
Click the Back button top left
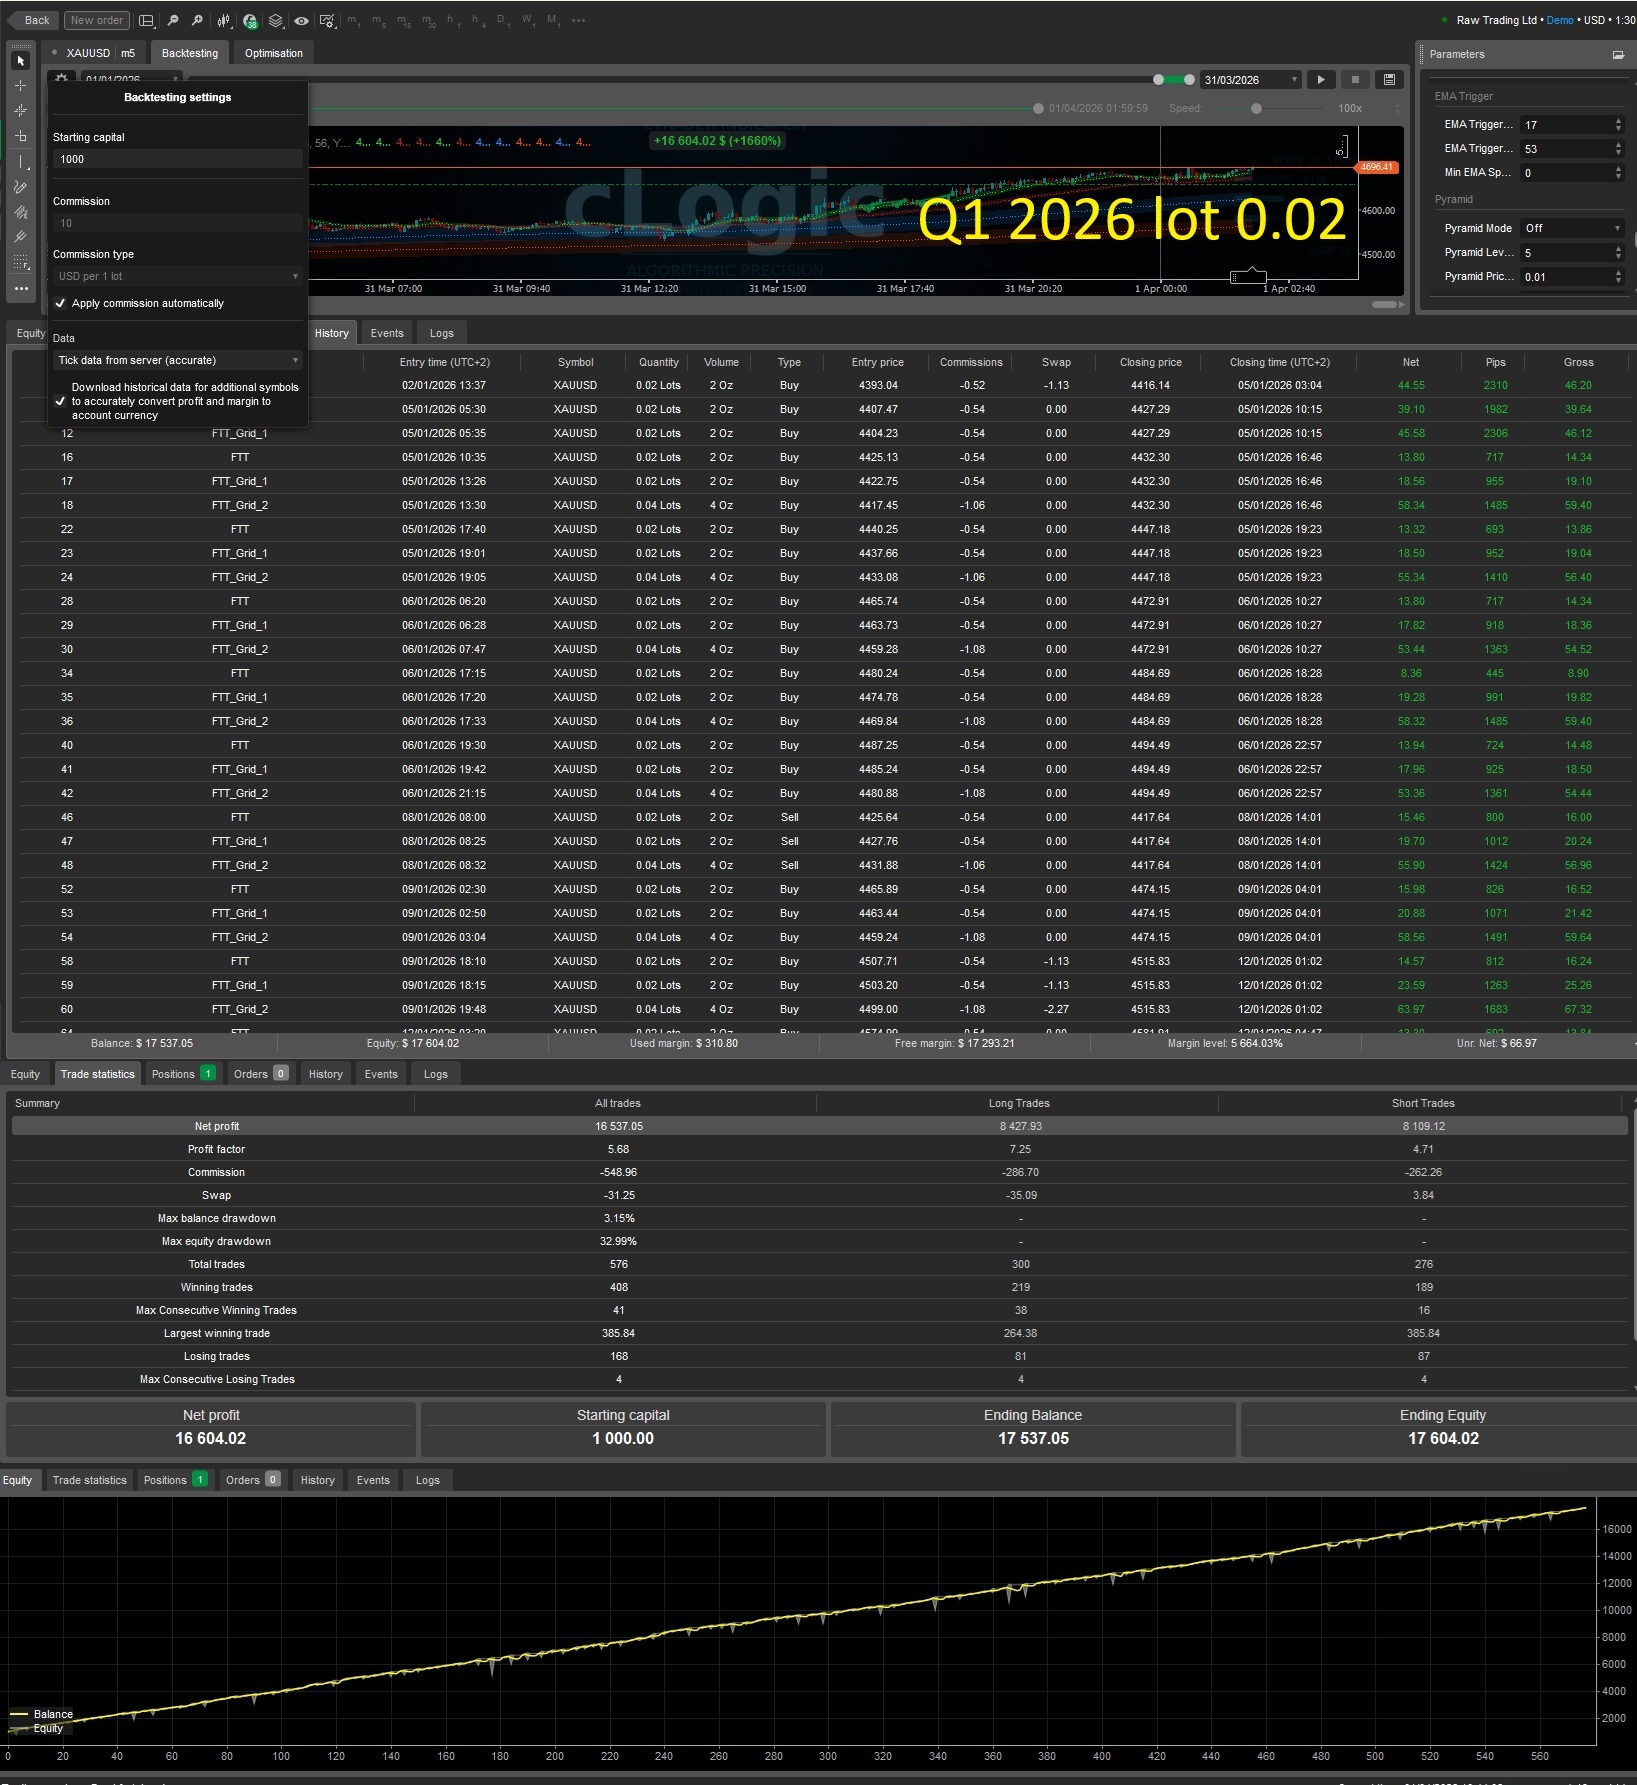(36, 20)
